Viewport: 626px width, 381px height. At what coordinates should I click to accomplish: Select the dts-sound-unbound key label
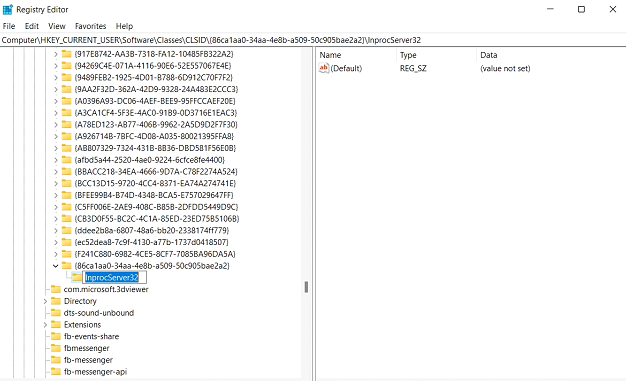(x=99, y=313)
